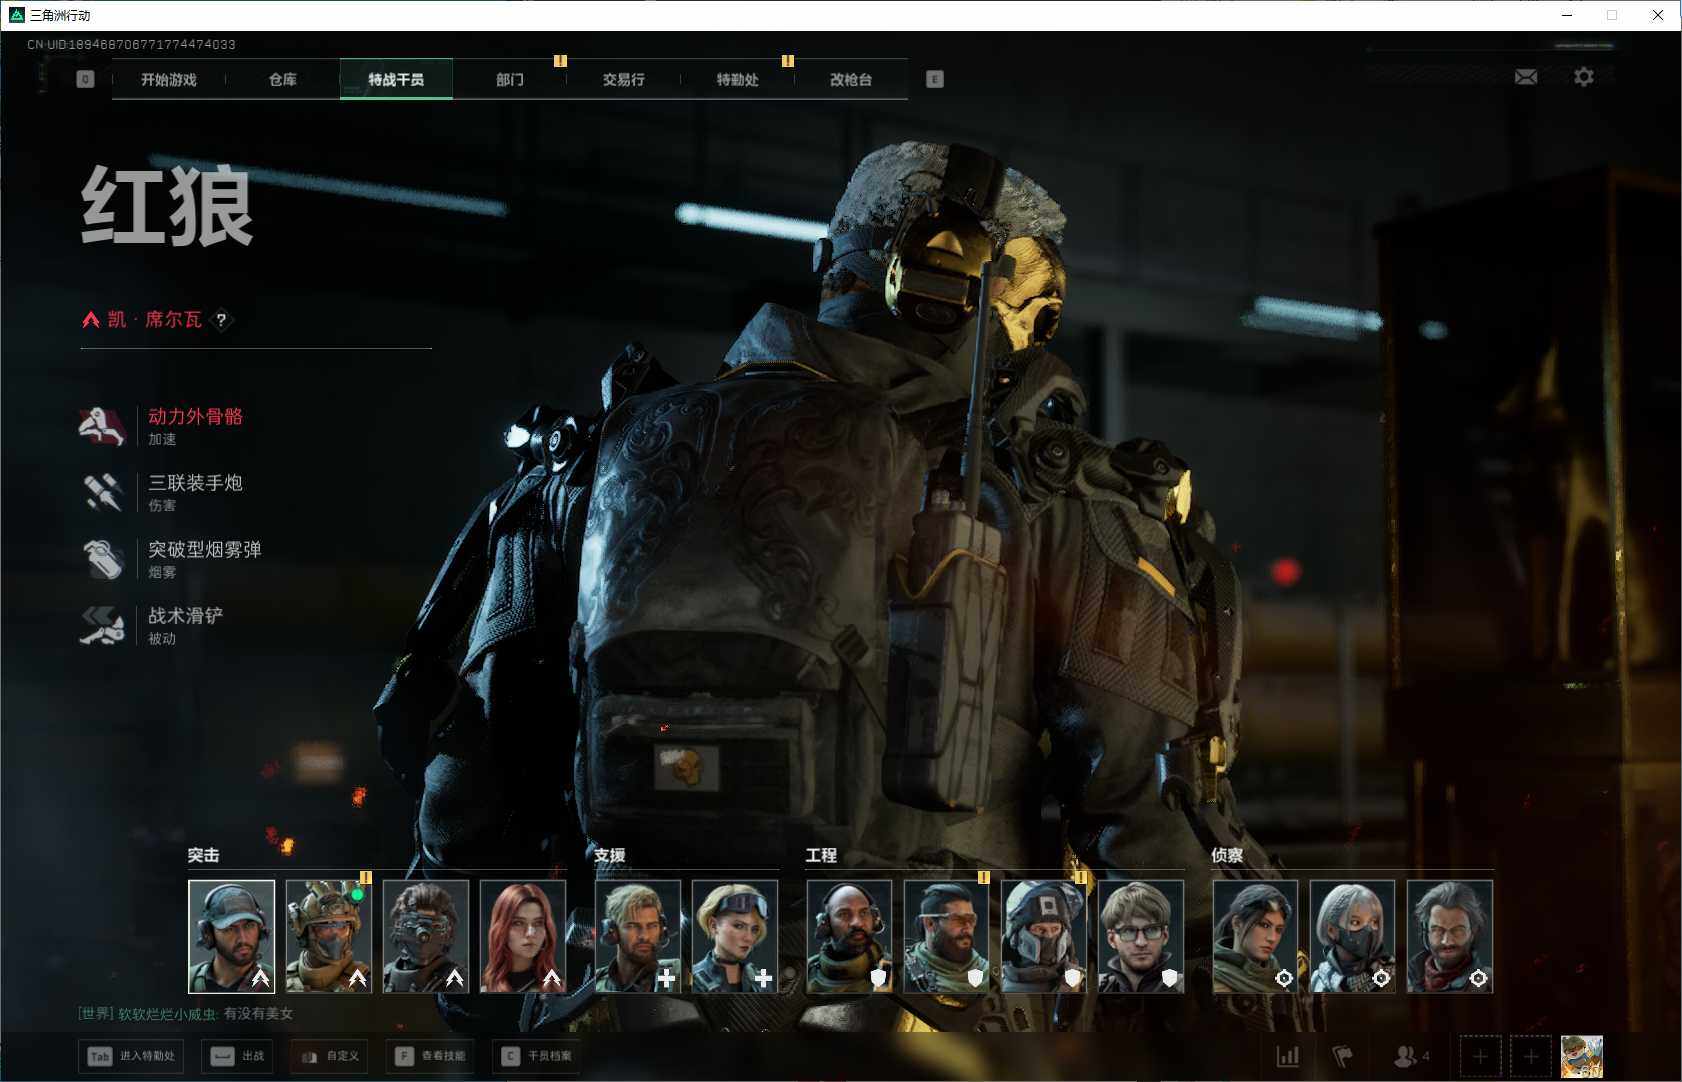Click the 支援 category label
The image size is (1682, 1082).
tap(609, 855)
